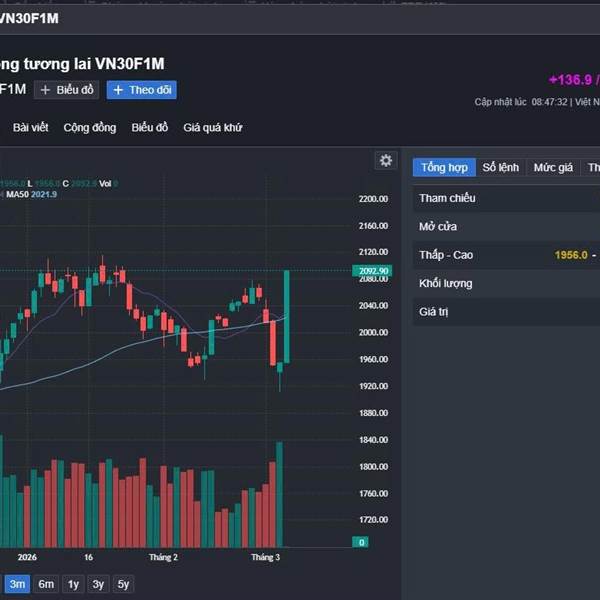Open chart settings gear icon

pos(386,161)
